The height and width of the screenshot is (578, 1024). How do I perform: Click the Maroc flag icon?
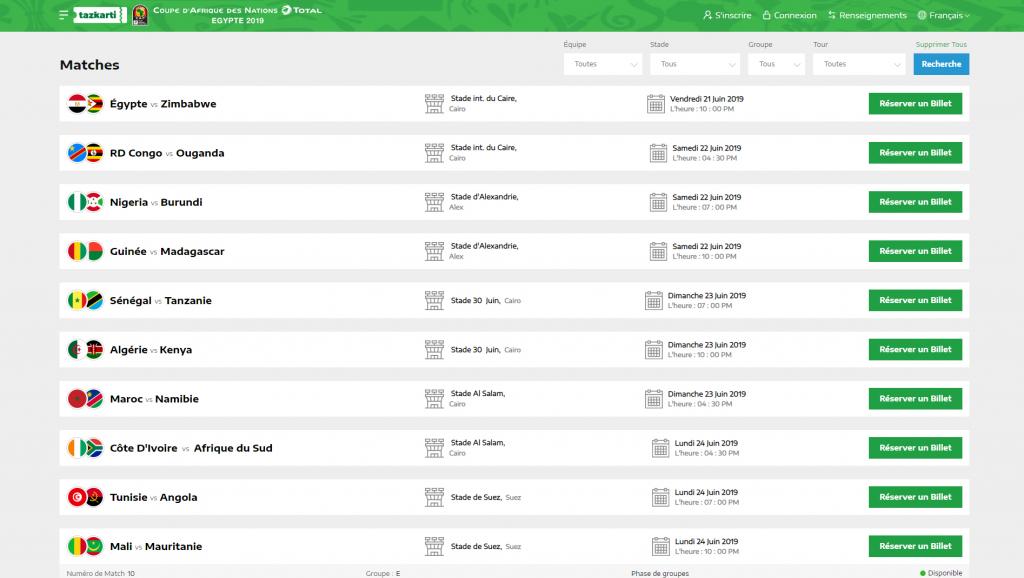[77, 398]
